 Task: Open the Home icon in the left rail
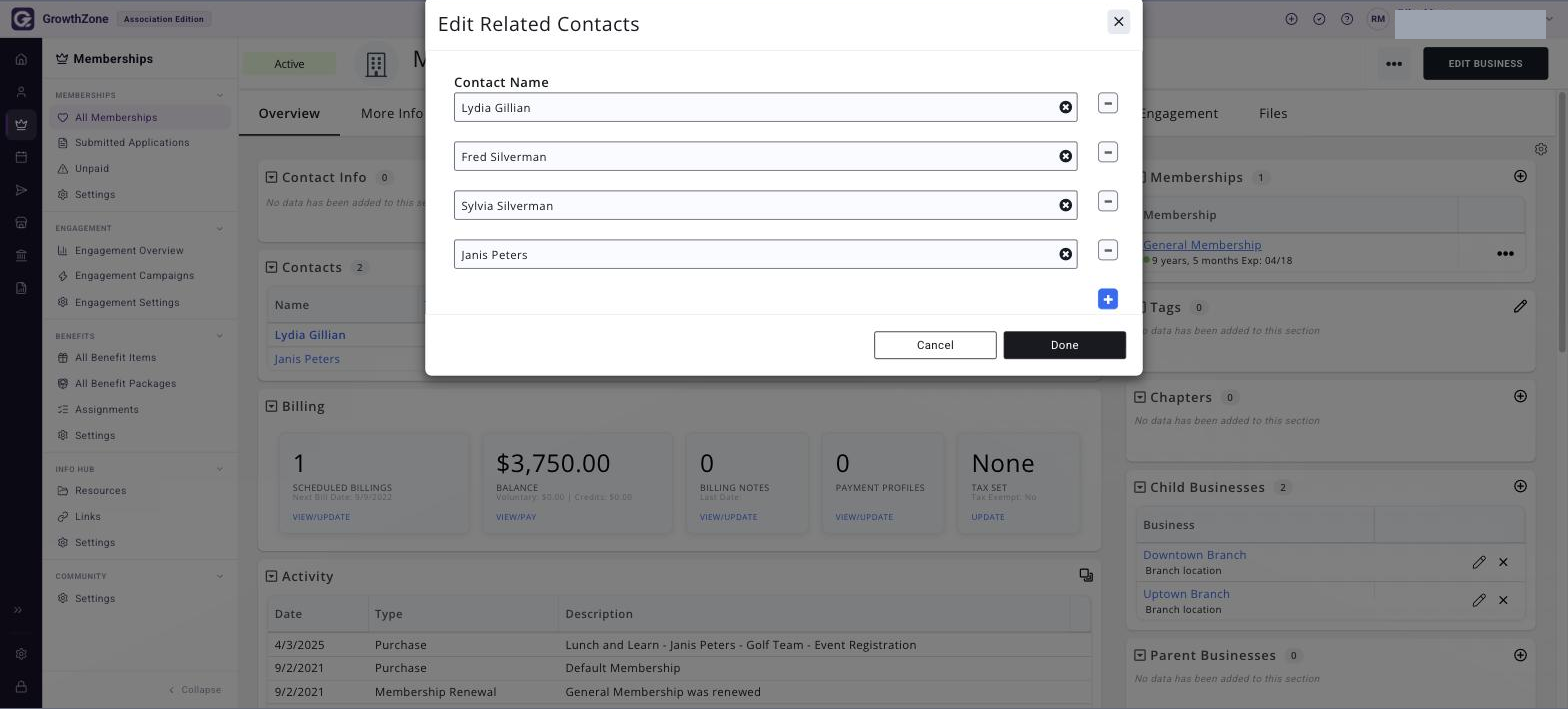[x=21, y=59]
